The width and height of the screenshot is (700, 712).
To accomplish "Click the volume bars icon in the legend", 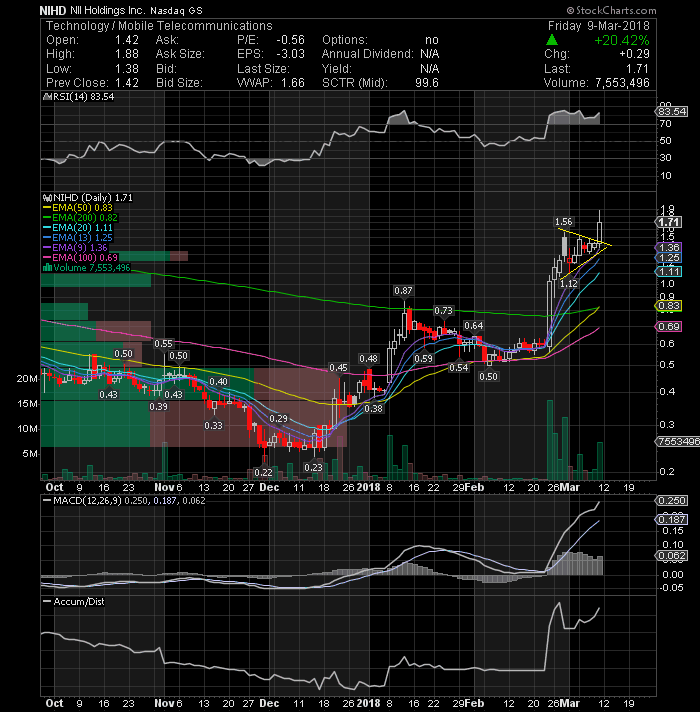I will 47,267.
